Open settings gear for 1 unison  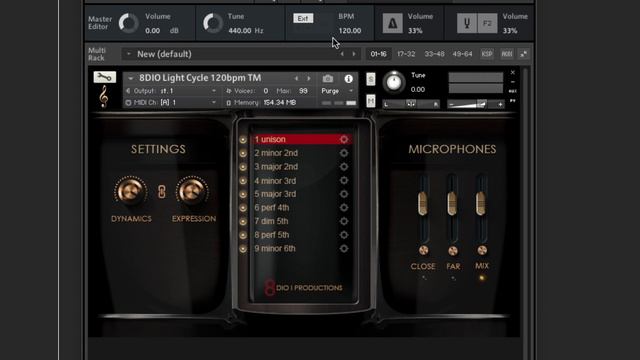tap(344, 139)
